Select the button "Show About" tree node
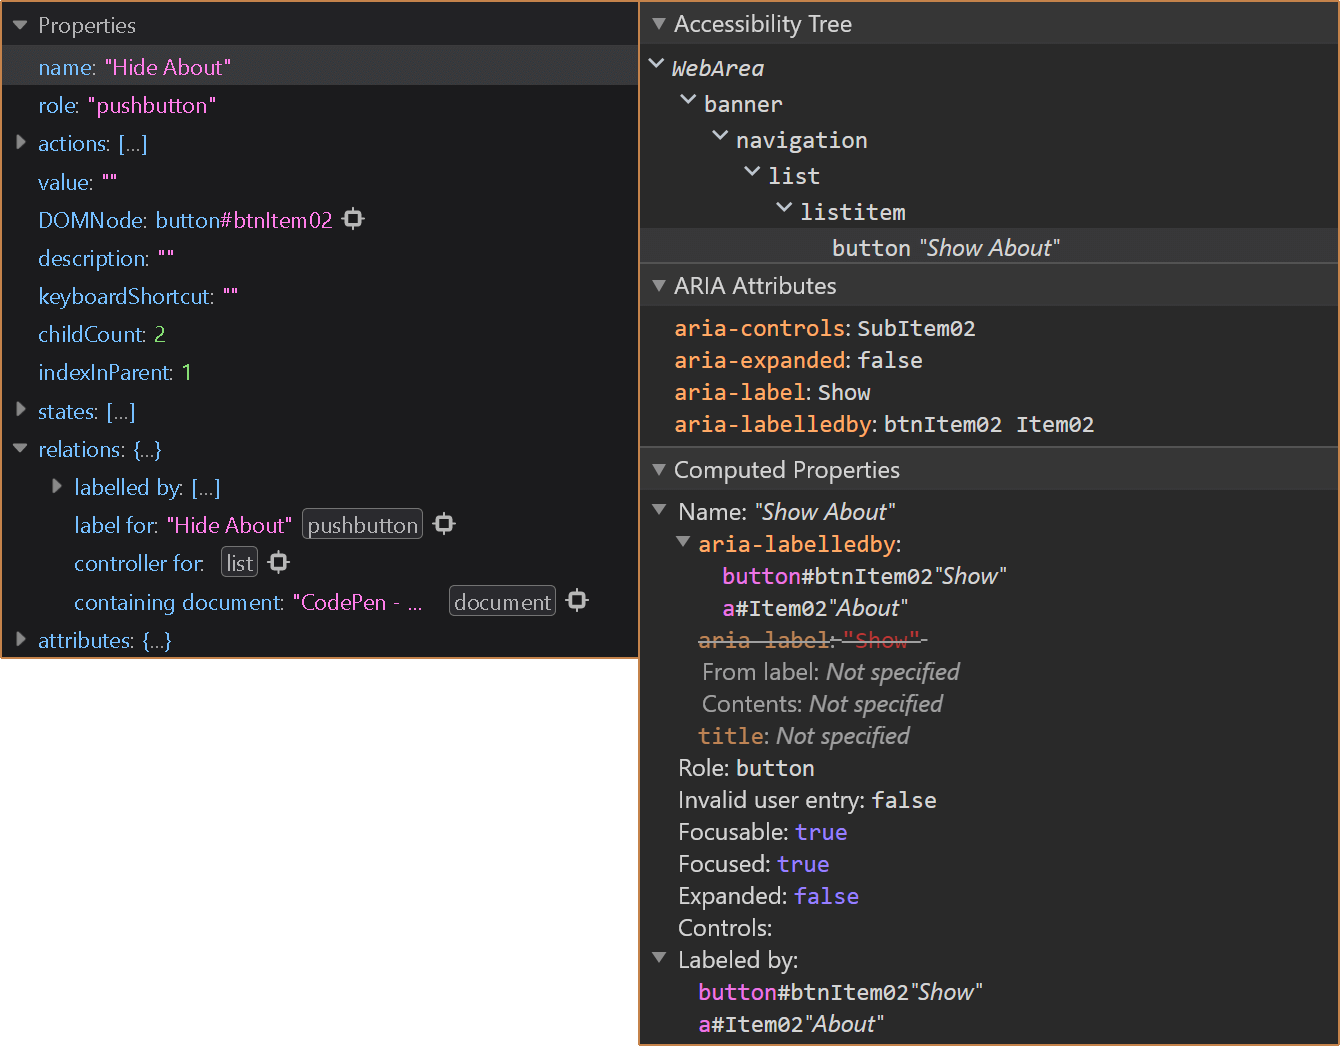 coord(989,247)
